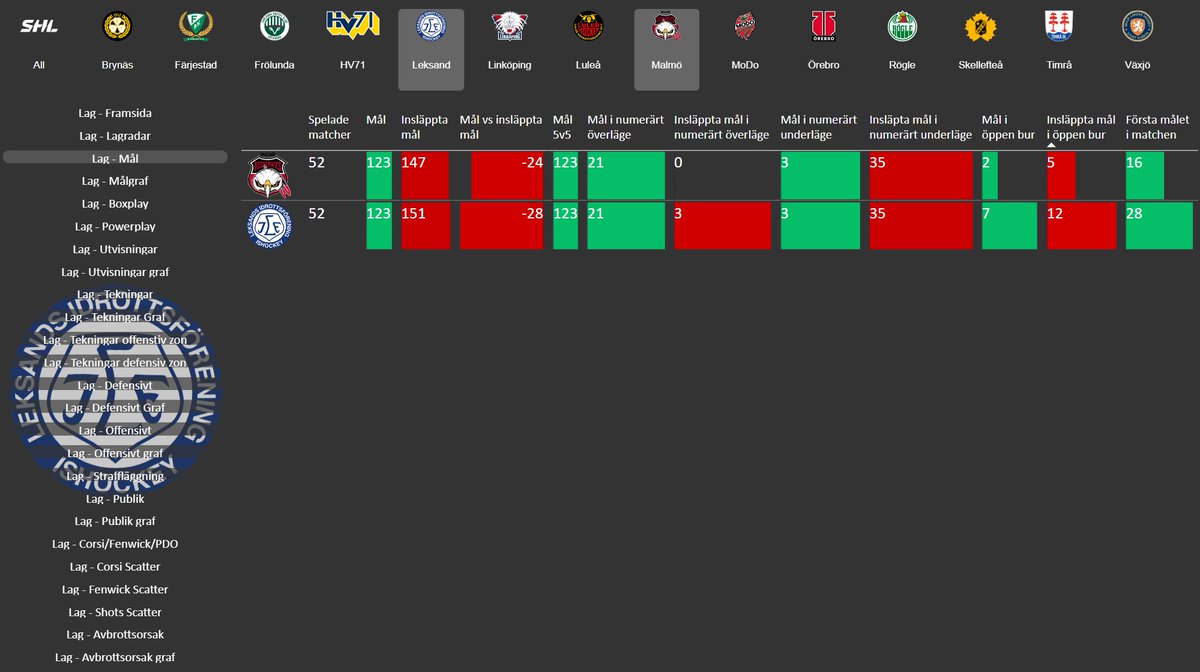Select the Brynäs team logo
This screenshot has width=1200, height=672.
coord(117,26)
